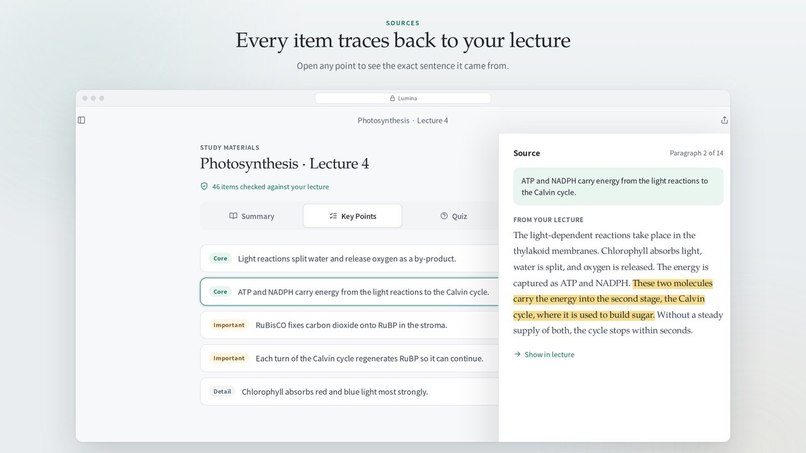This screenshot has height=453, width=806.
Task: Click the Source panel heading
Action: (x=526, y=153)
